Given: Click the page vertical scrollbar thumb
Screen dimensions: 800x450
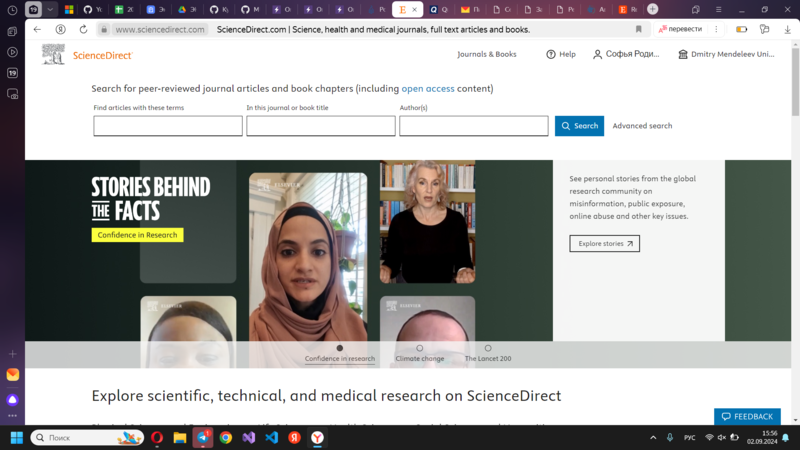Looking at the screenshot, I should click(795, 82).
